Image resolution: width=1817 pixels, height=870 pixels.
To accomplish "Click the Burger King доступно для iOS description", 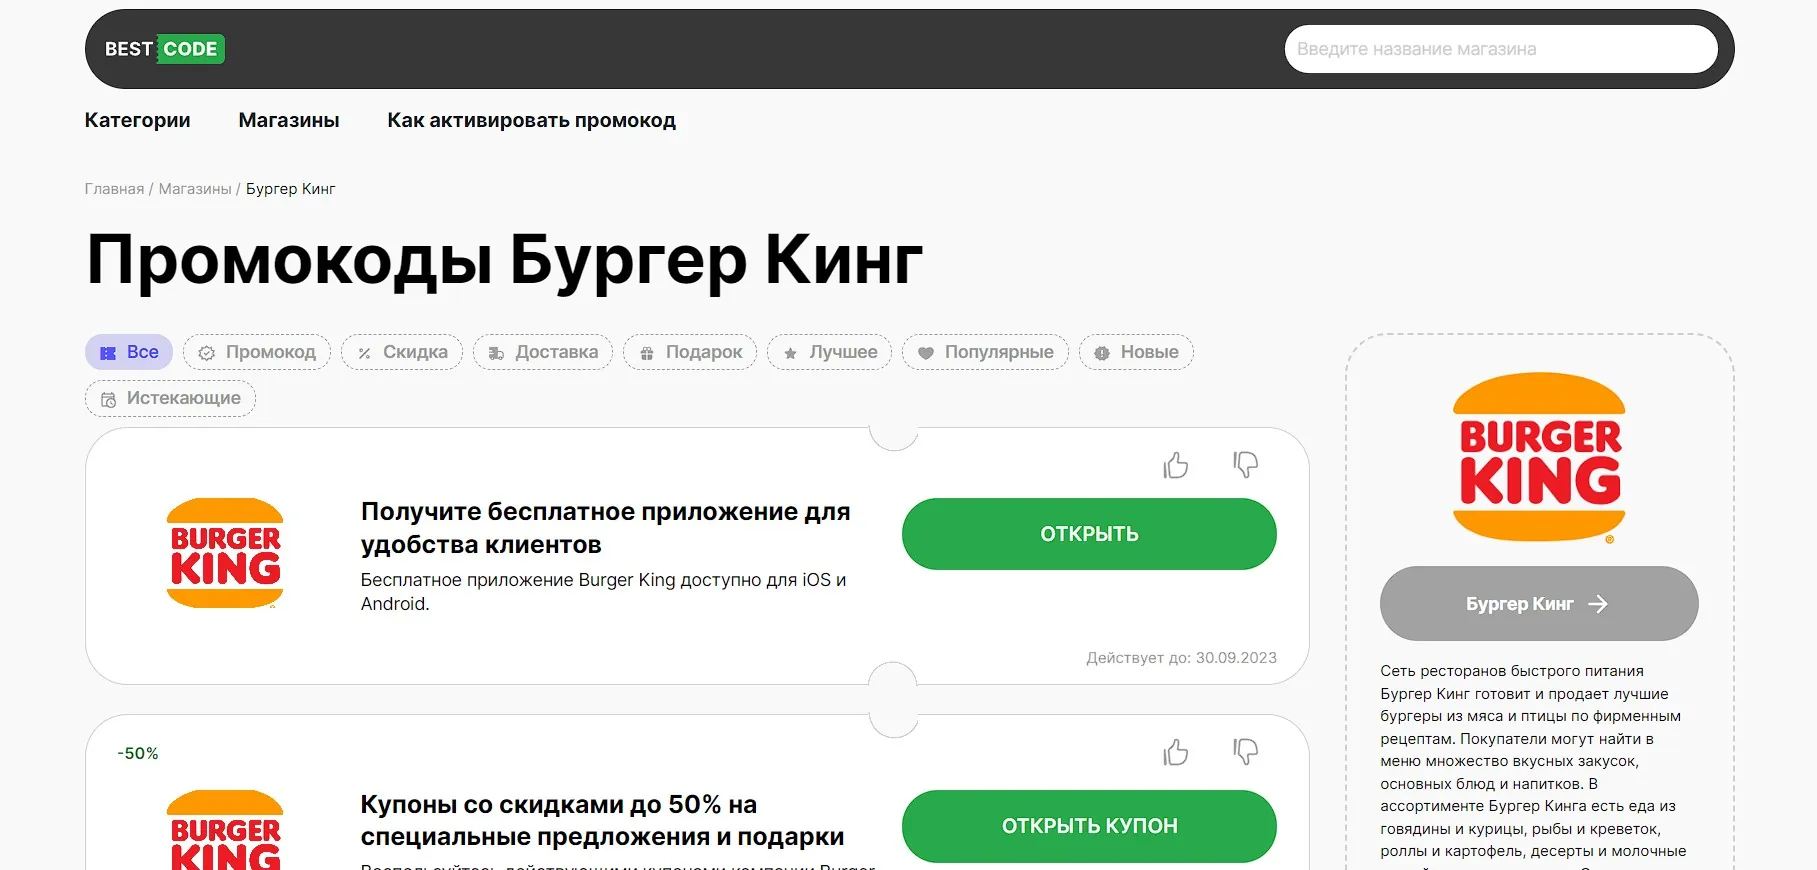I will [603, 592].
